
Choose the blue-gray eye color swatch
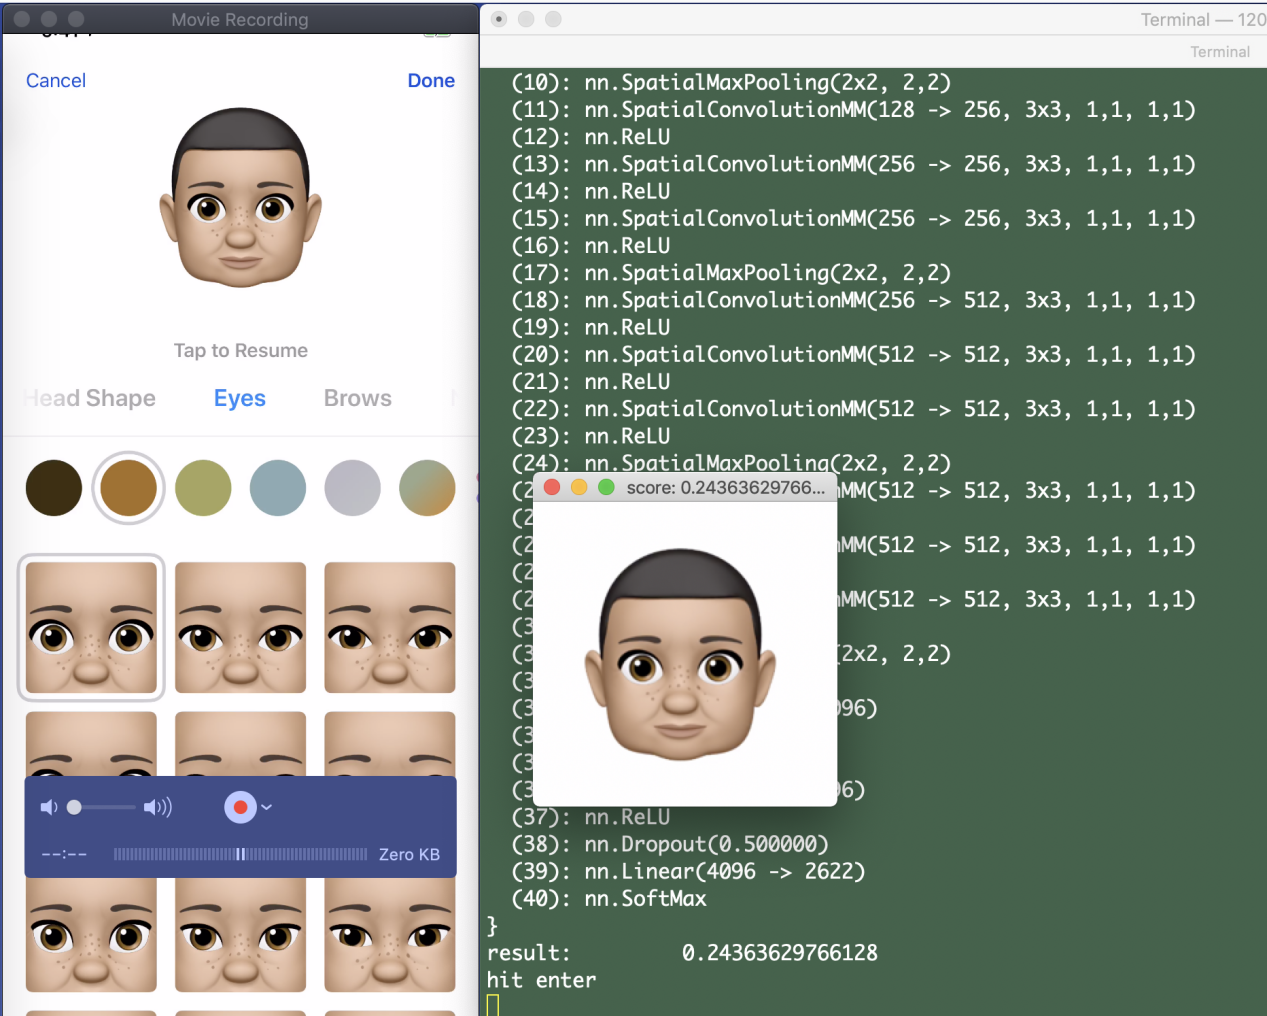click(x=278, y=488)
